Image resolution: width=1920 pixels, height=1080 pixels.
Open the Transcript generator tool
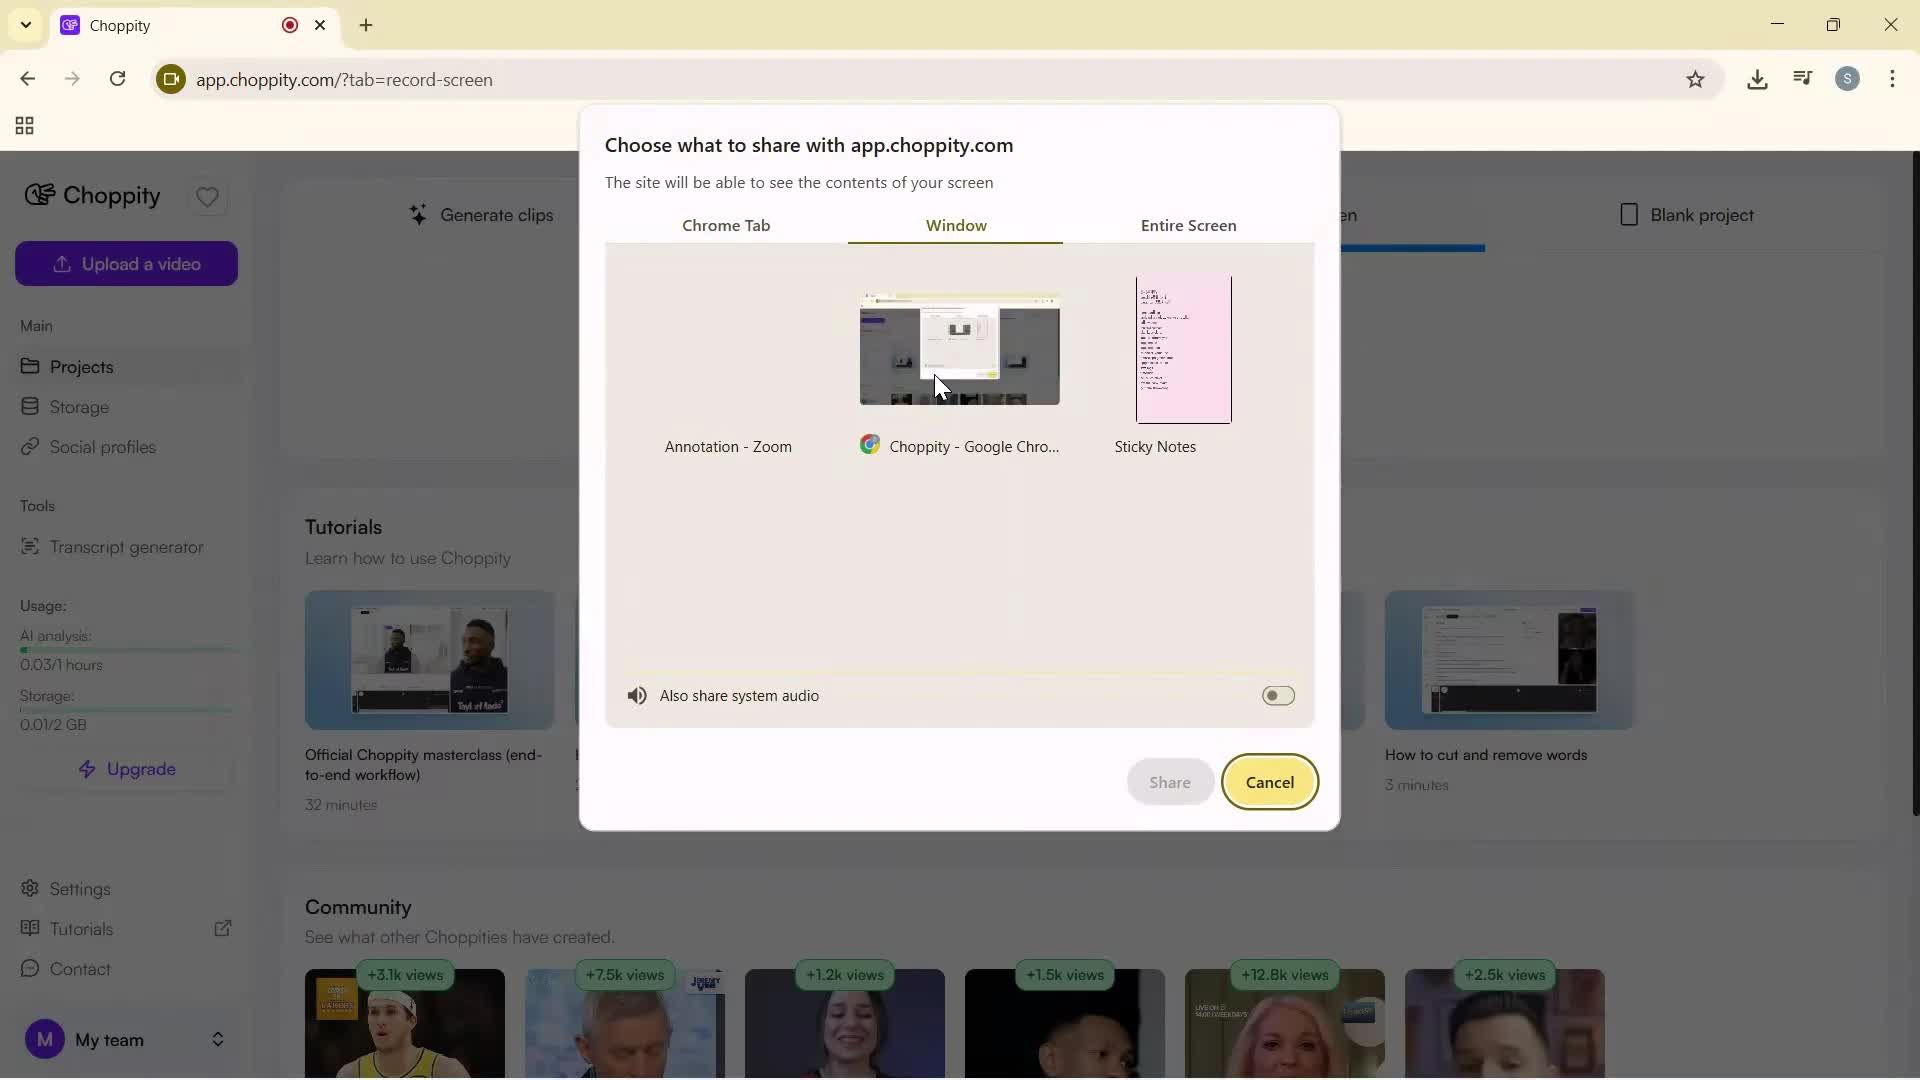(31, 548)
